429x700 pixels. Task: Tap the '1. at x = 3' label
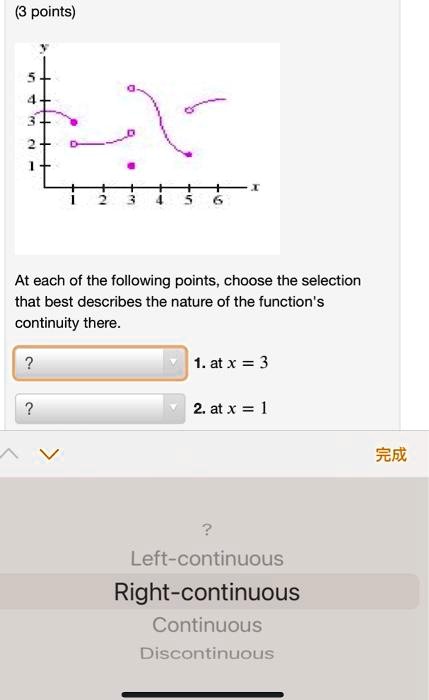coord(231,363)
